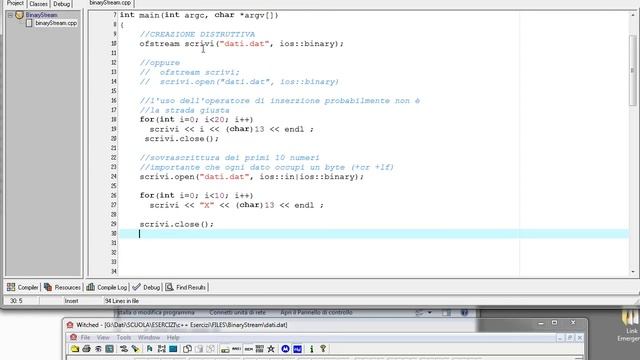Click the Witched document icon beside File menu
This screenshot has width=640, height=360.
[x=73, y=338]
